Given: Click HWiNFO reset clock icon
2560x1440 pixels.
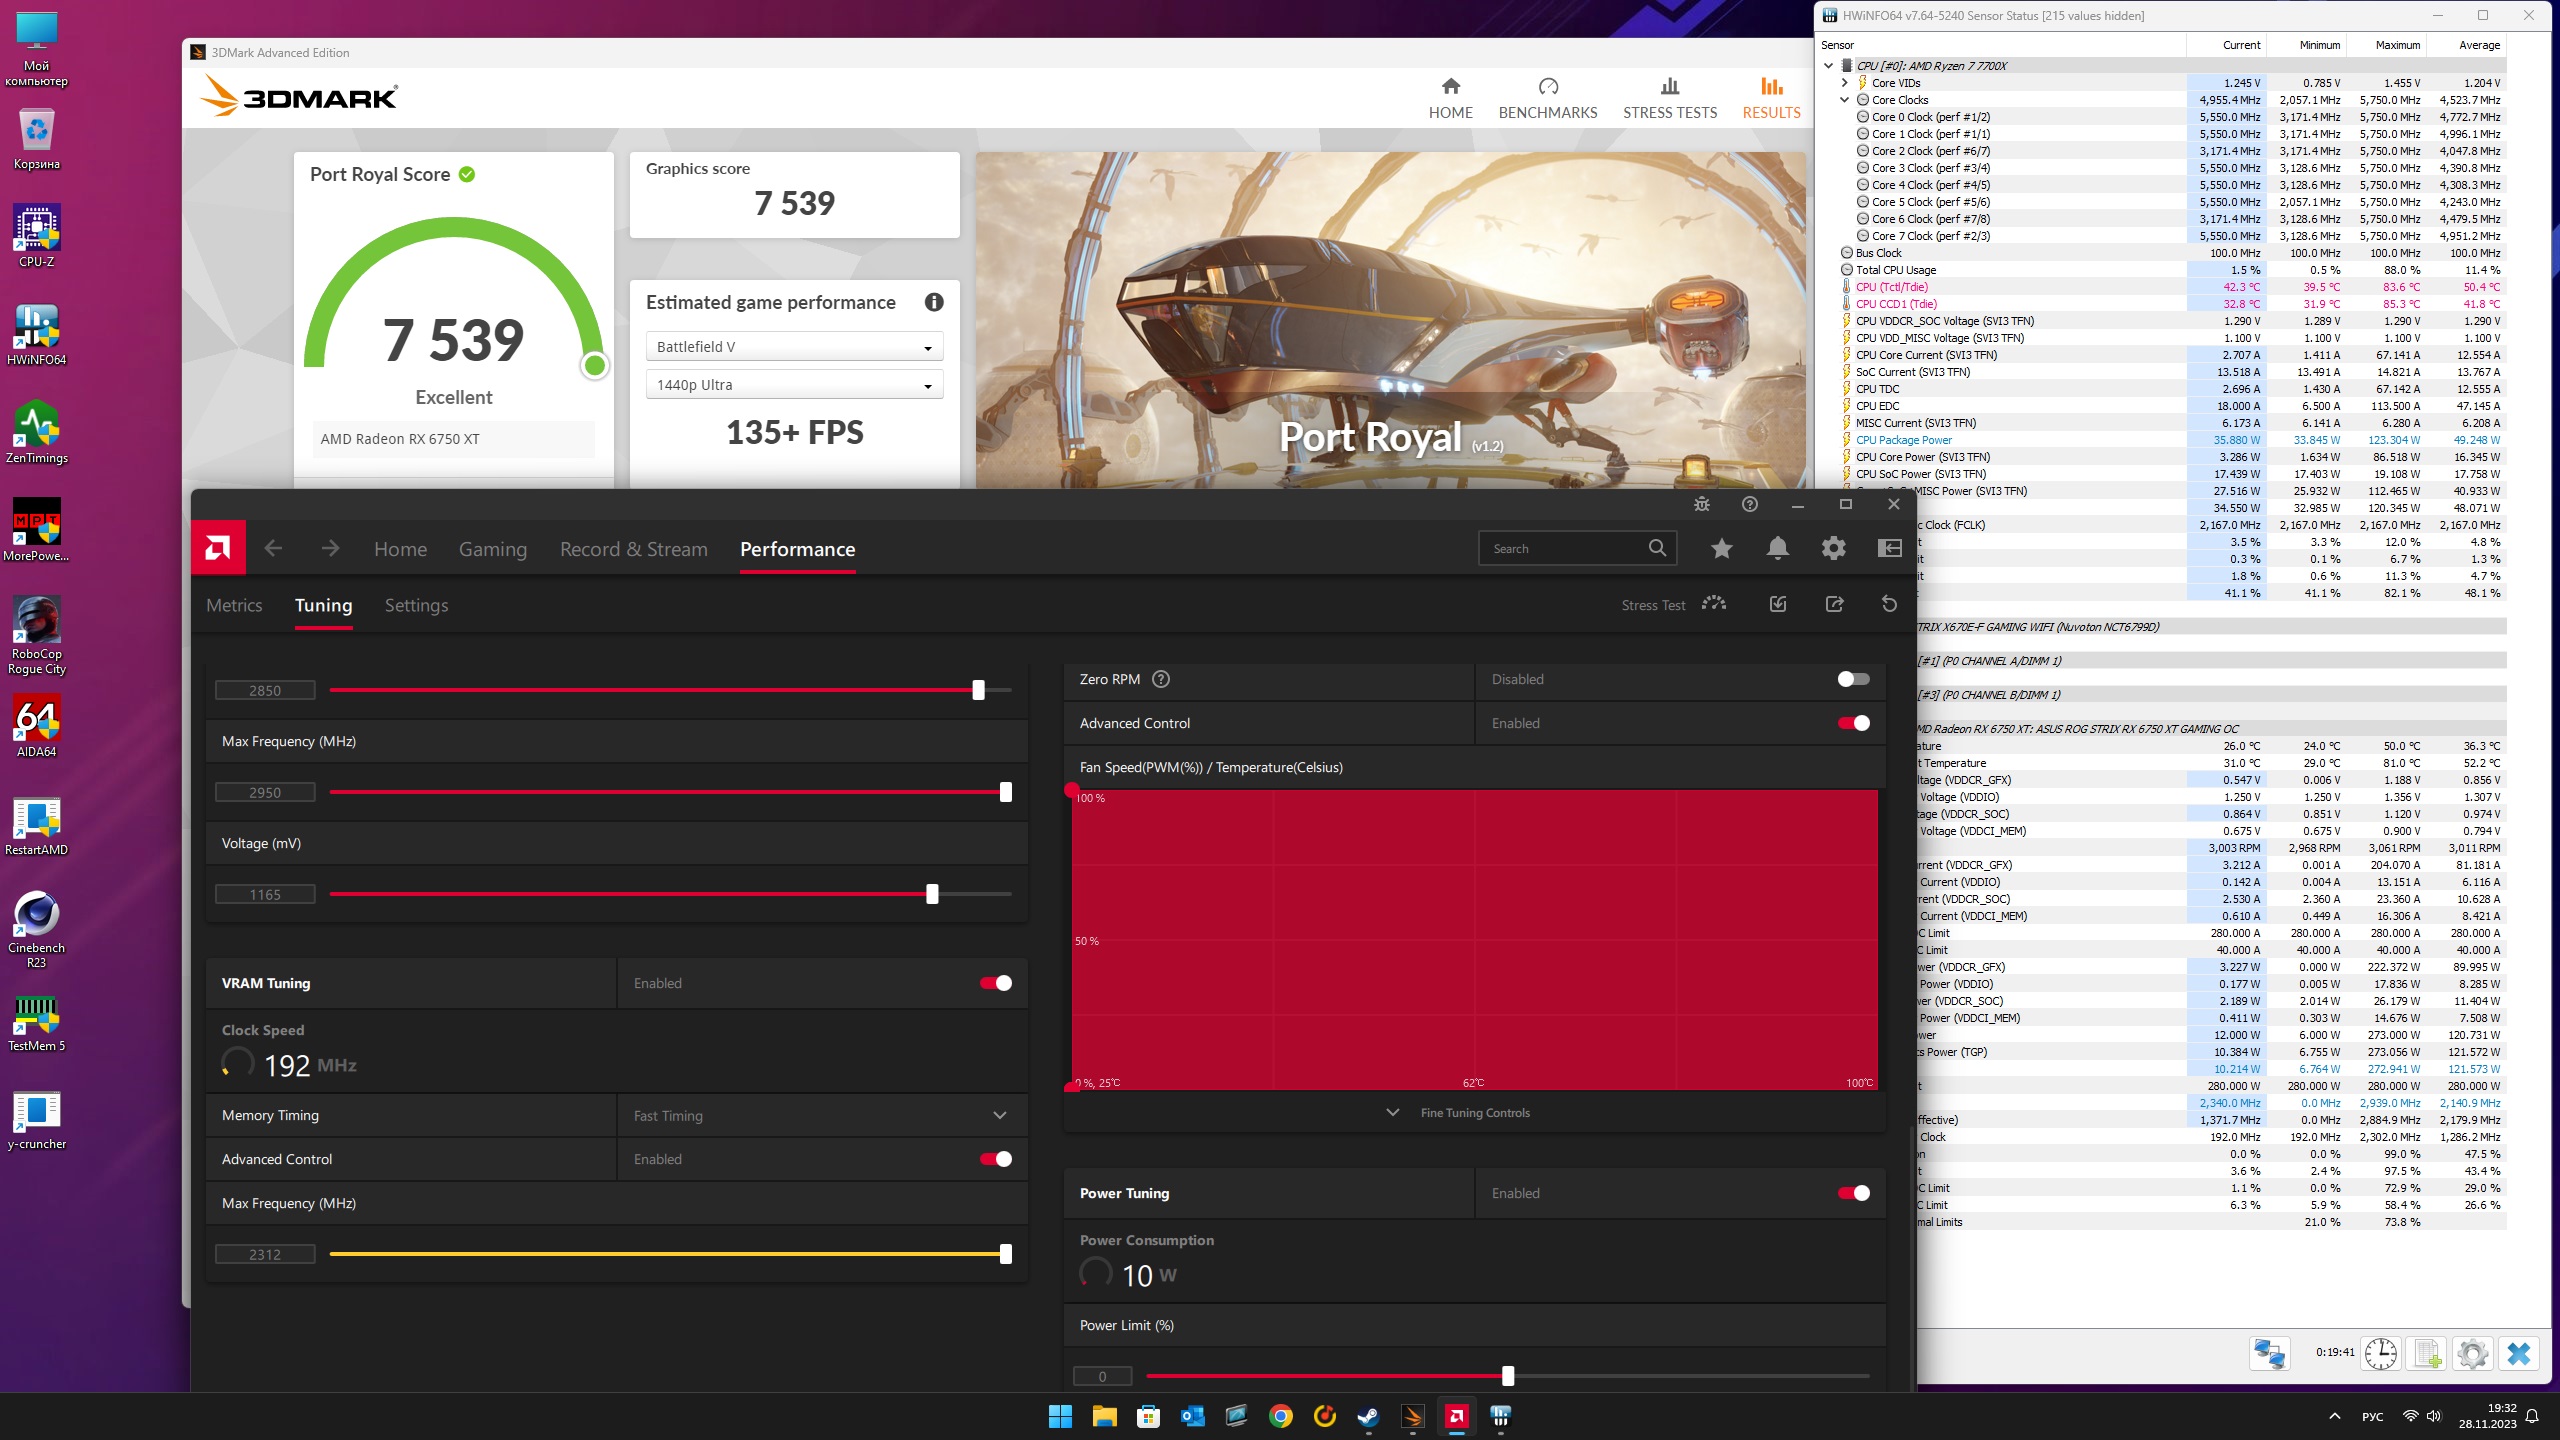Looking at the screenshot, I should pos(2380,1354).
